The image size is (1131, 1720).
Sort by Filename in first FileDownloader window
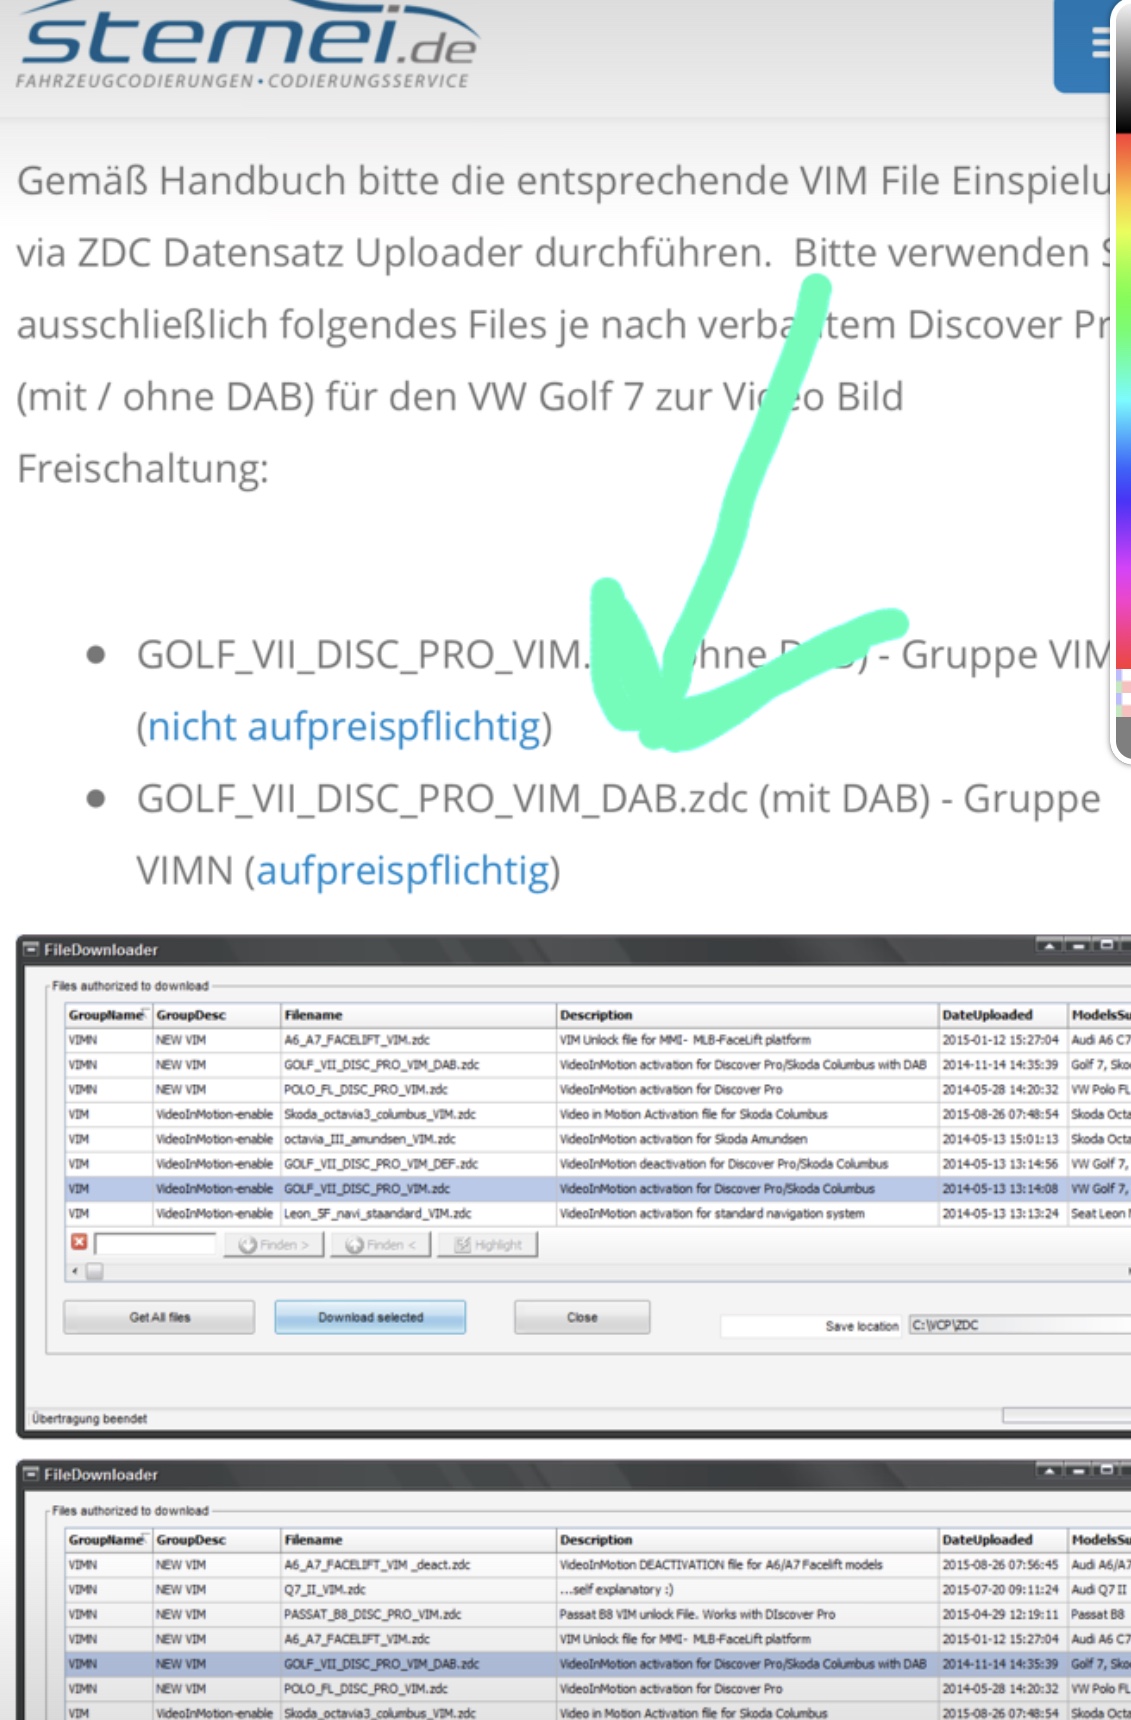pos(418,1015)
